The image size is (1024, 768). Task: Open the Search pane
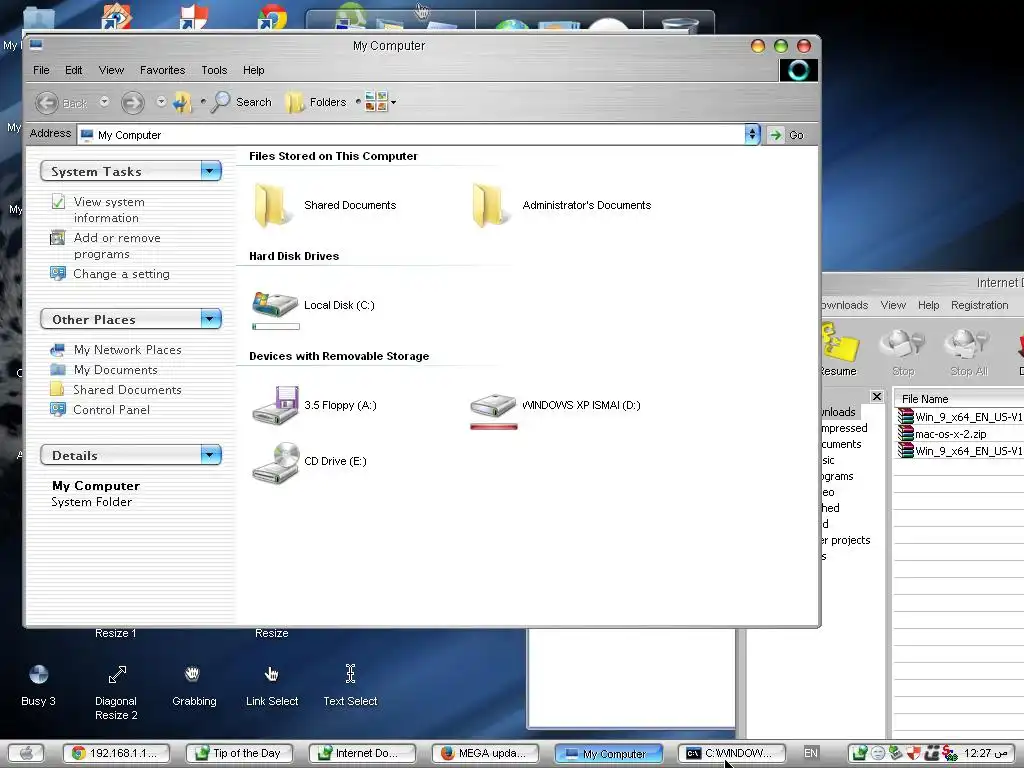pyautogui.click(x=242, y=102)
